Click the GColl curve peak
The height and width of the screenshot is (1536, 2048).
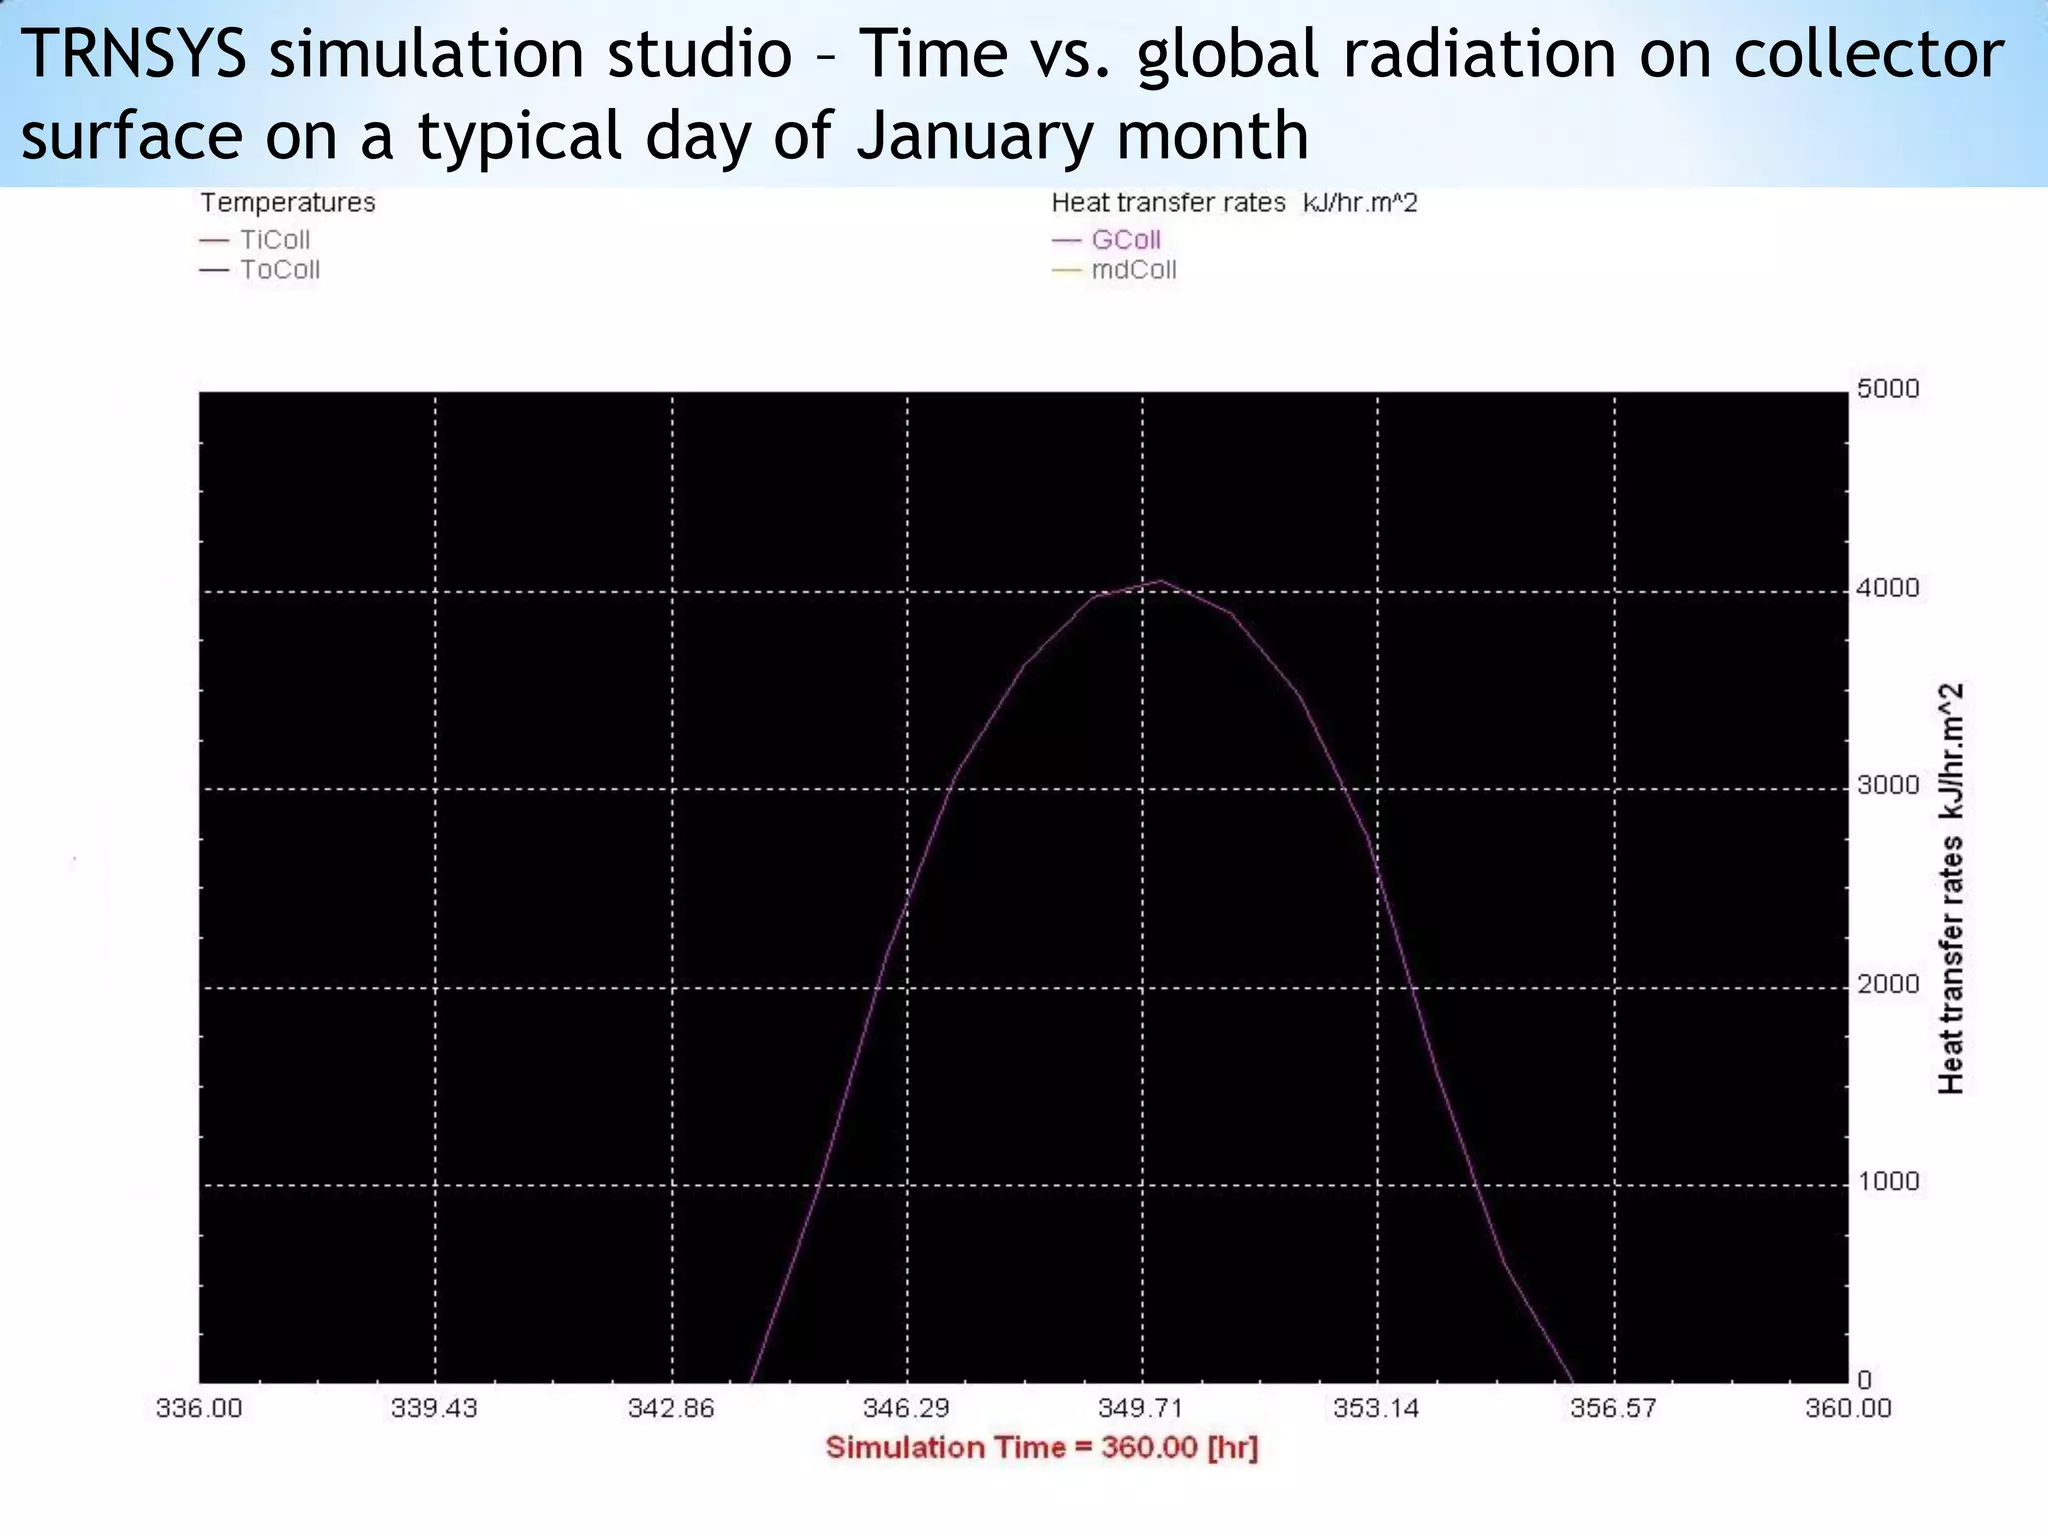coord(1160,581)
